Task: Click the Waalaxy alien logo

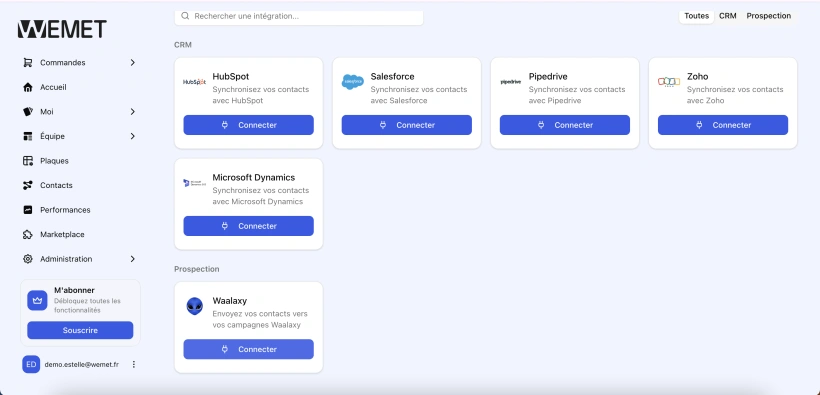Action: [195, 307]
